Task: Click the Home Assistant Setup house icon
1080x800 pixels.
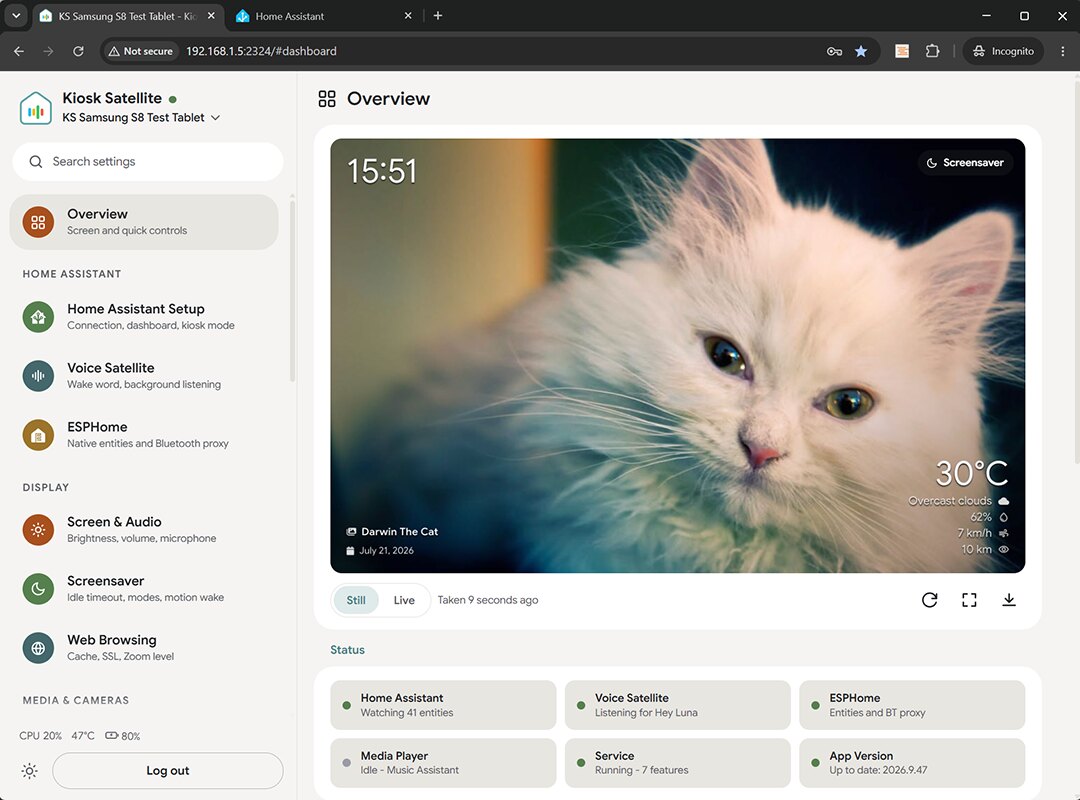Action: pyautogui.click(x=38, y=317)
